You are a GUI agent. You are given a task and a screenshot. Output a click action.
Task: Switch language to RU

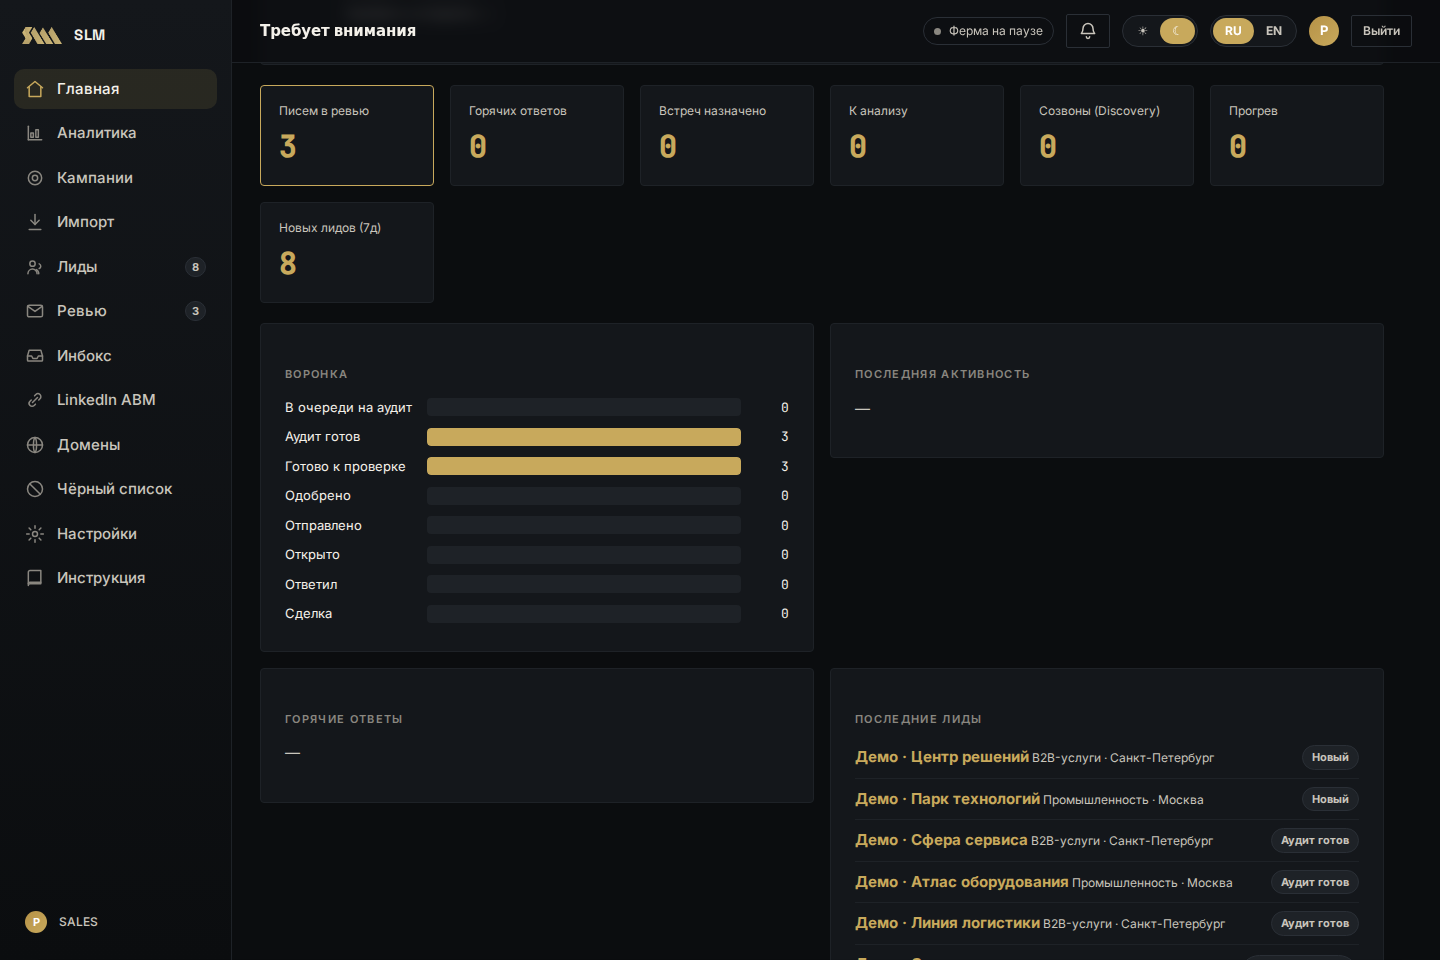coord(1233,31)
